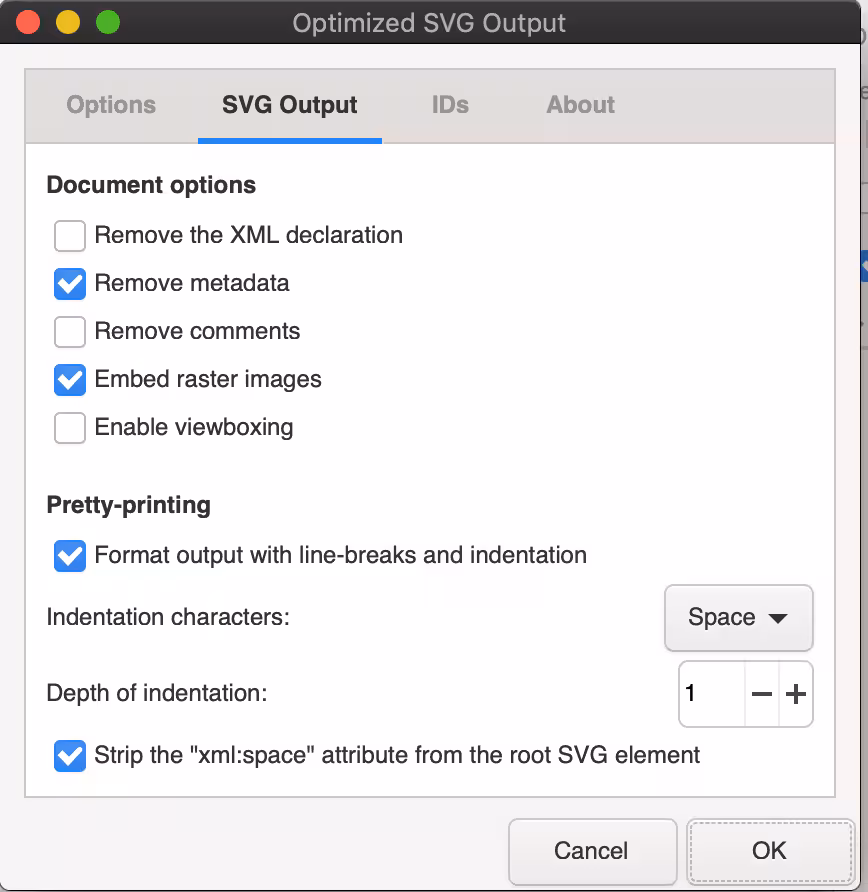Open the IDs tab
This screenshot has height=892, width=868.
point(450,105)
